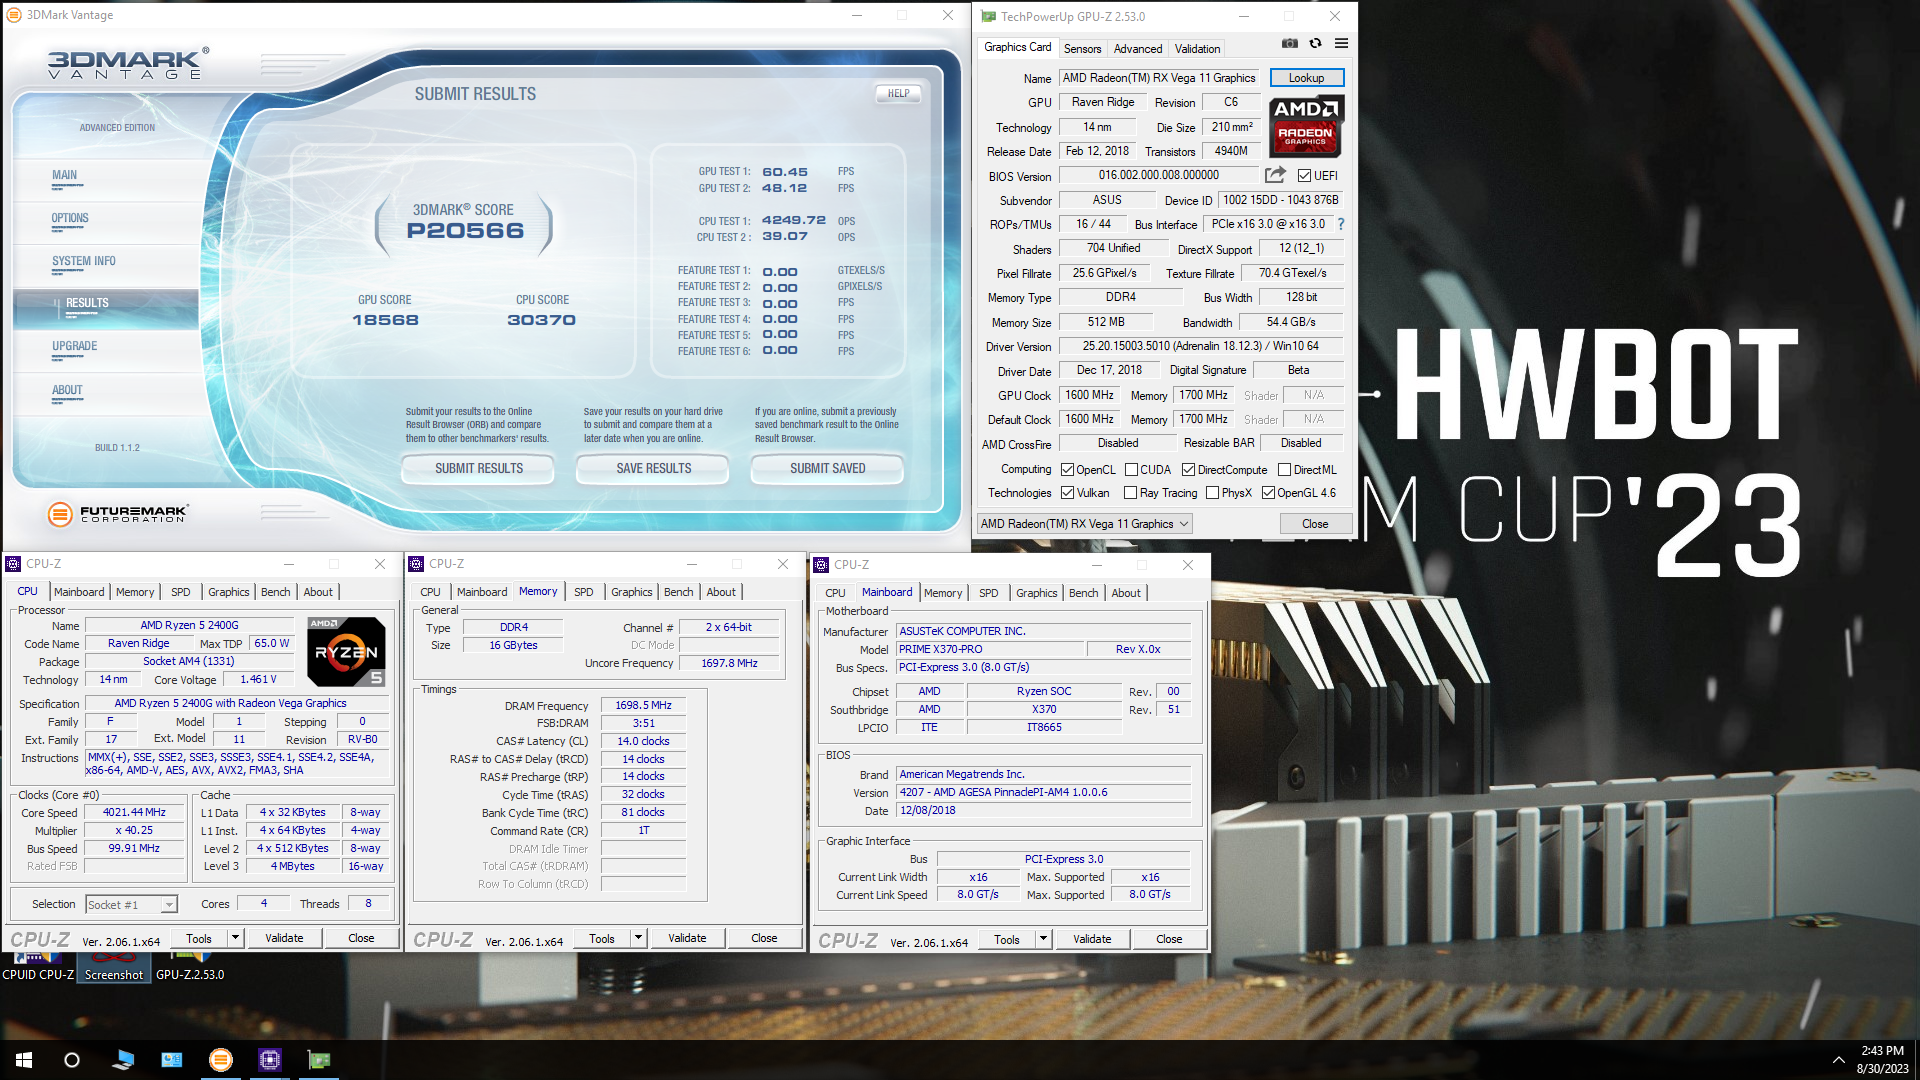Toggle the PhysX checkbox

tap(1212, 493)
